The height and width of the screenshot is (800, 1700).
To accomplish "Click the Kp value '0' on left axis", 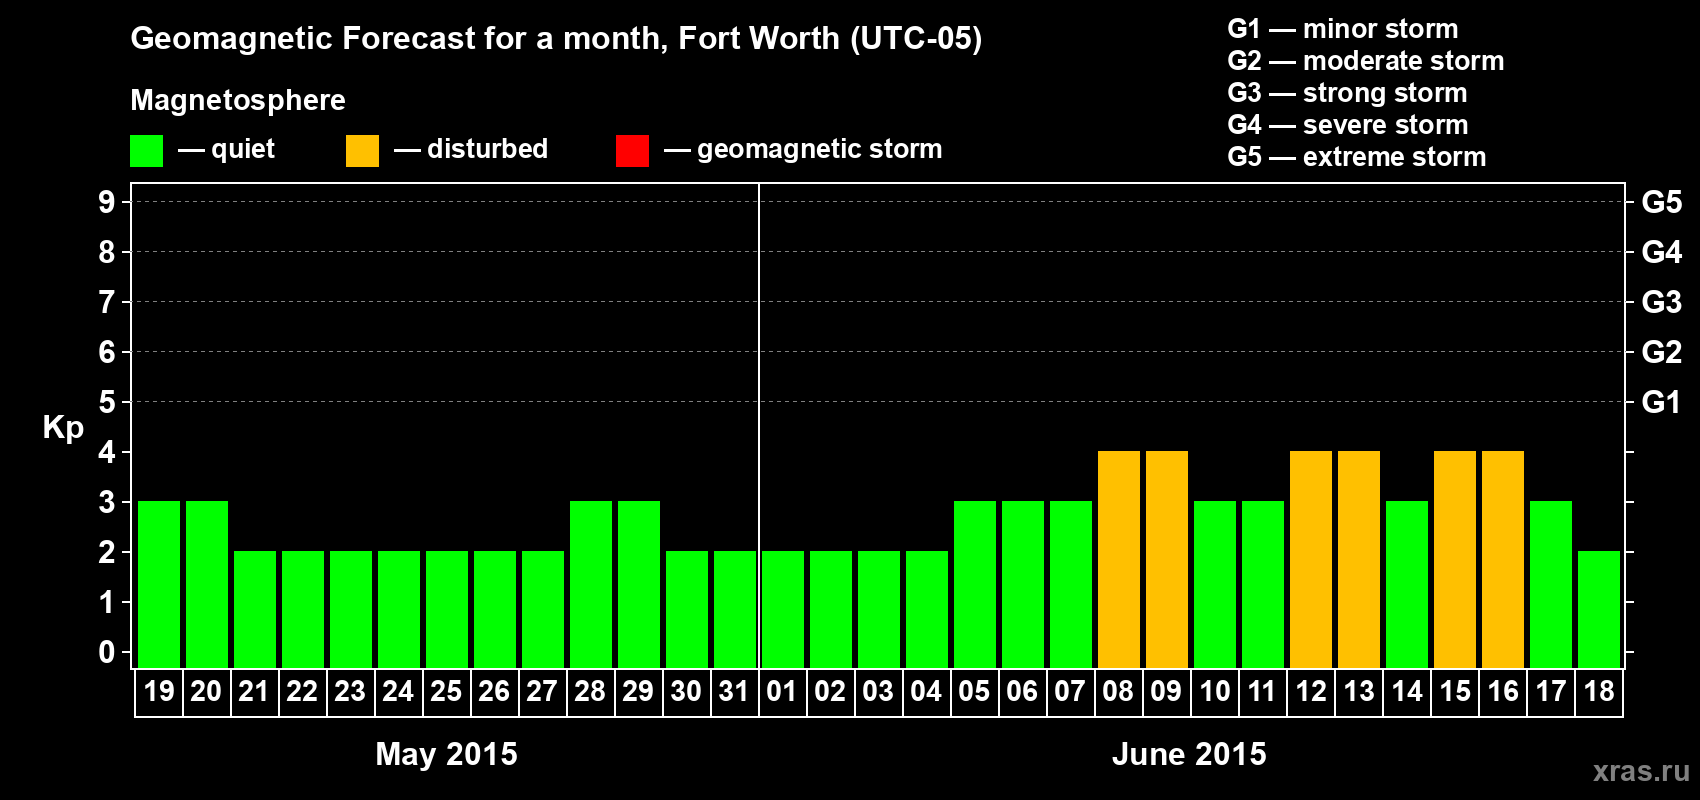I will pos(106,652).
